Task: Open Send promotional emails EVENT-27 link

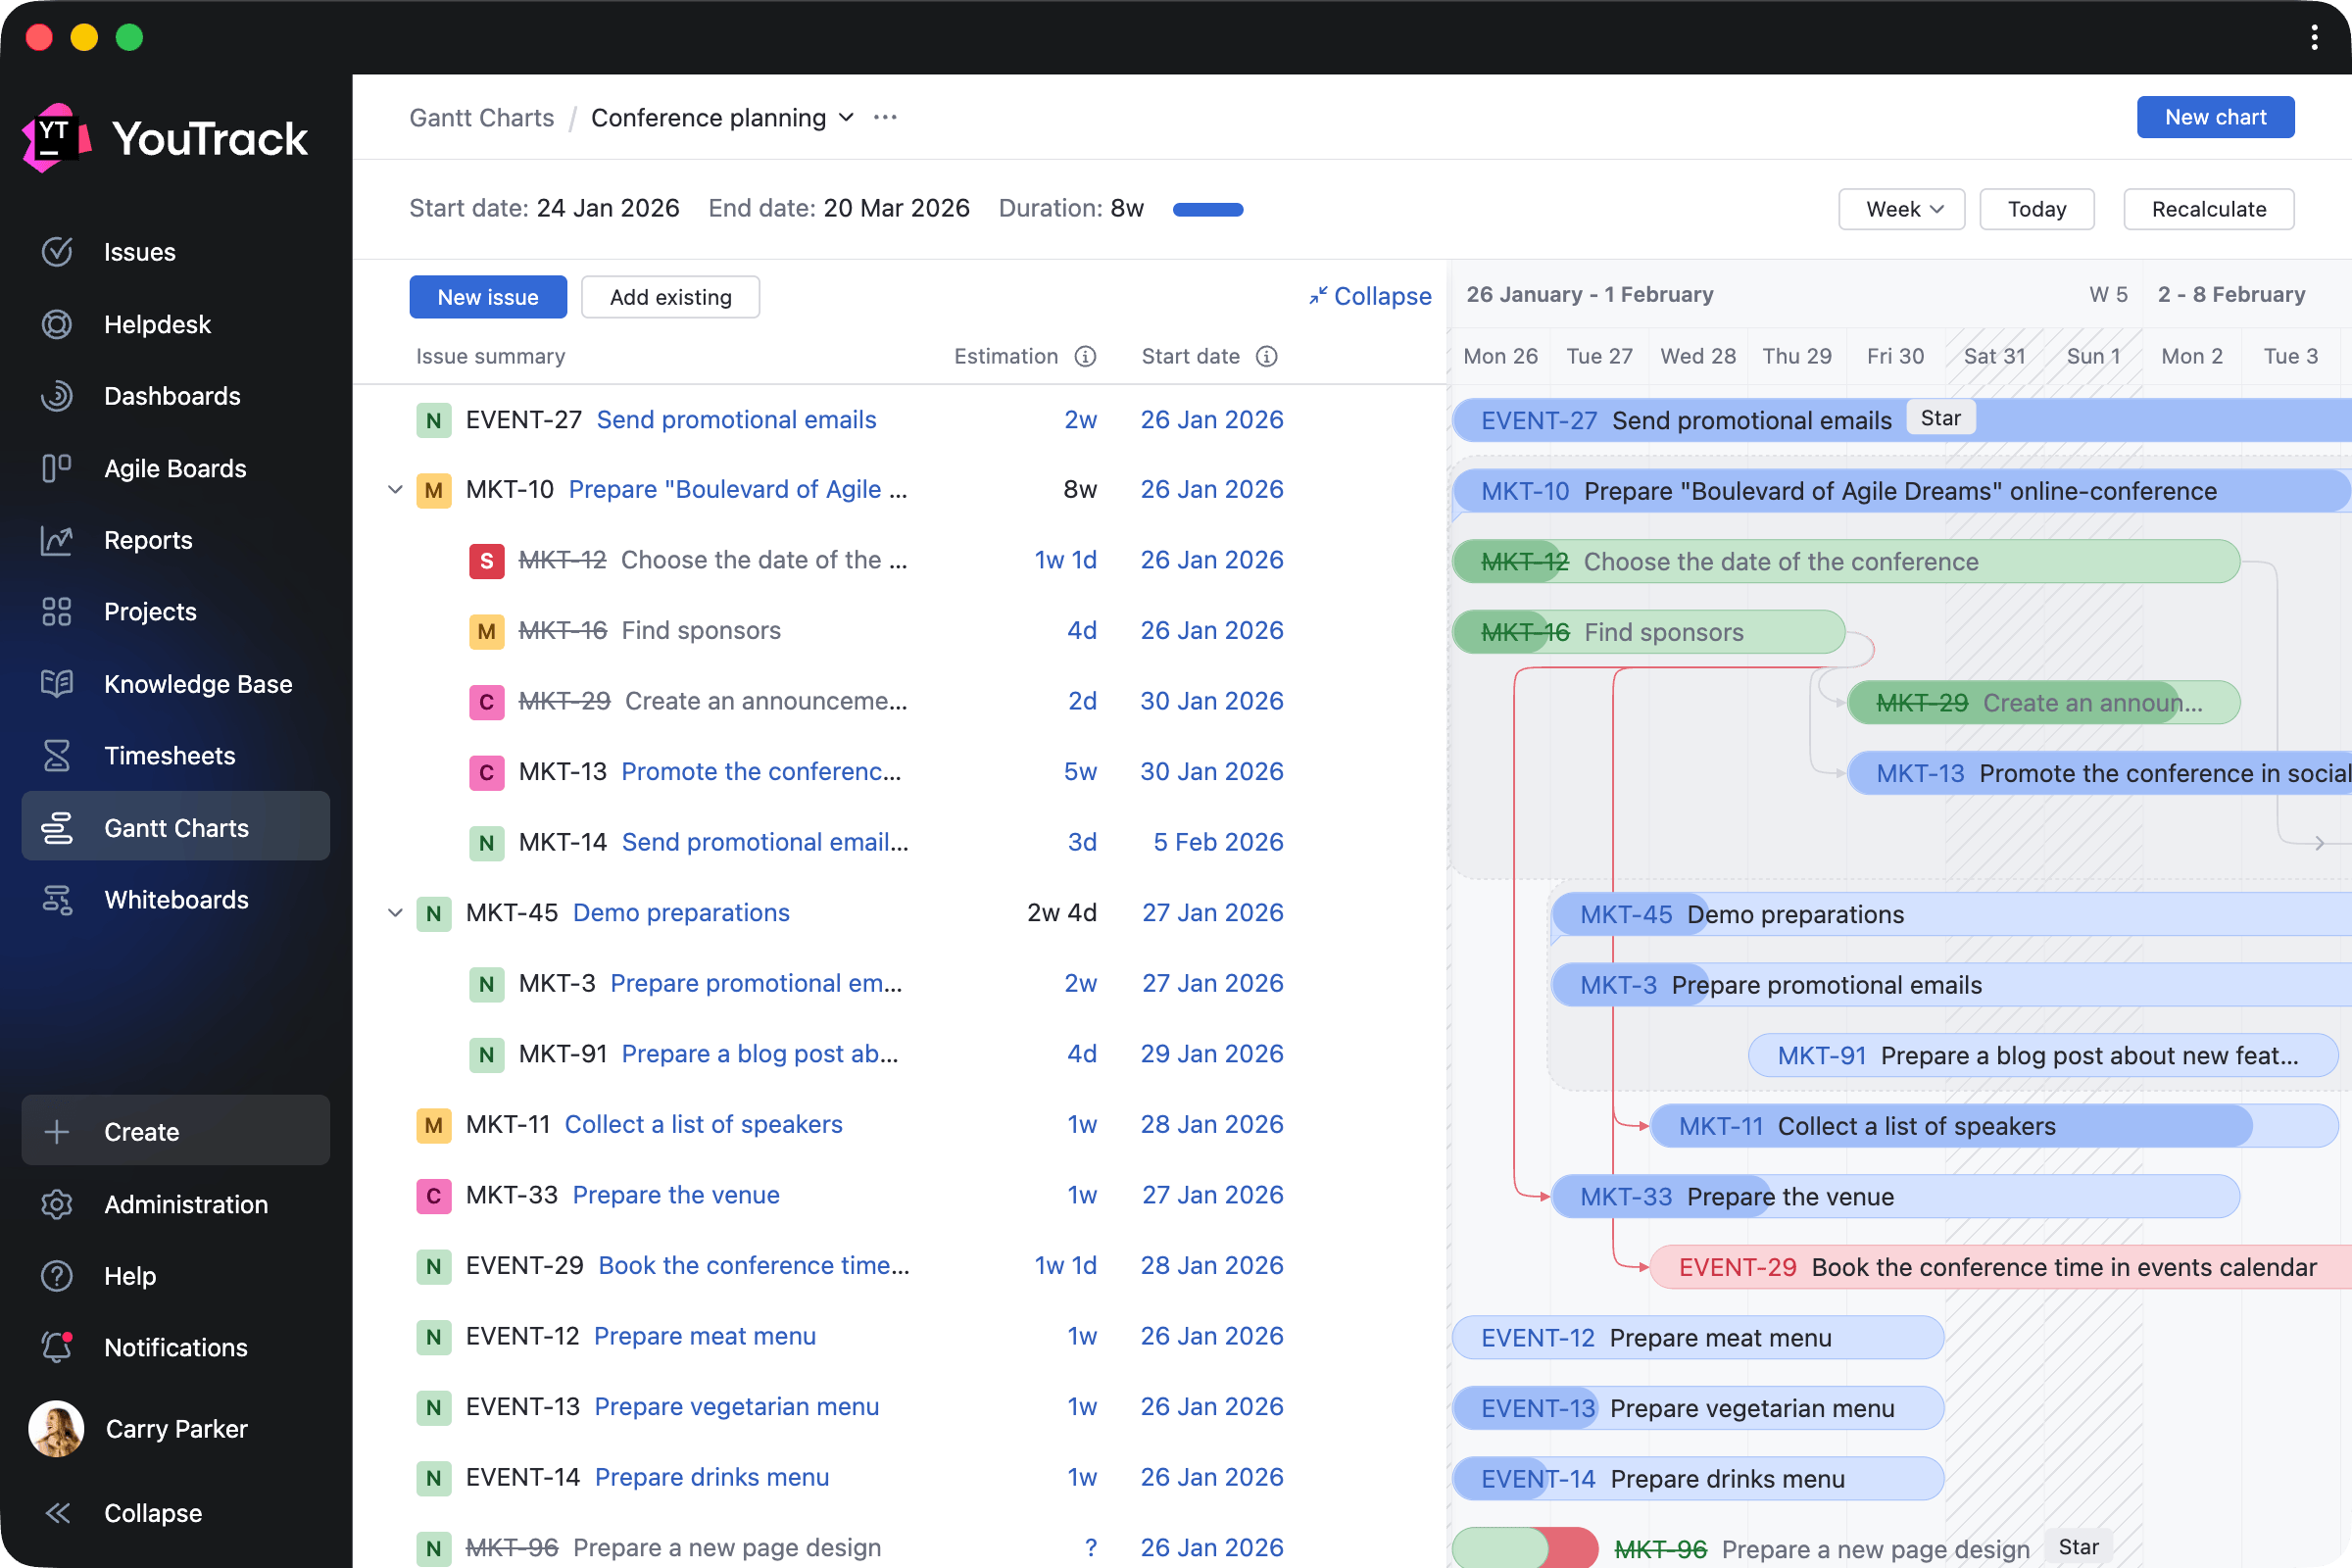Action: click(736, 420)
